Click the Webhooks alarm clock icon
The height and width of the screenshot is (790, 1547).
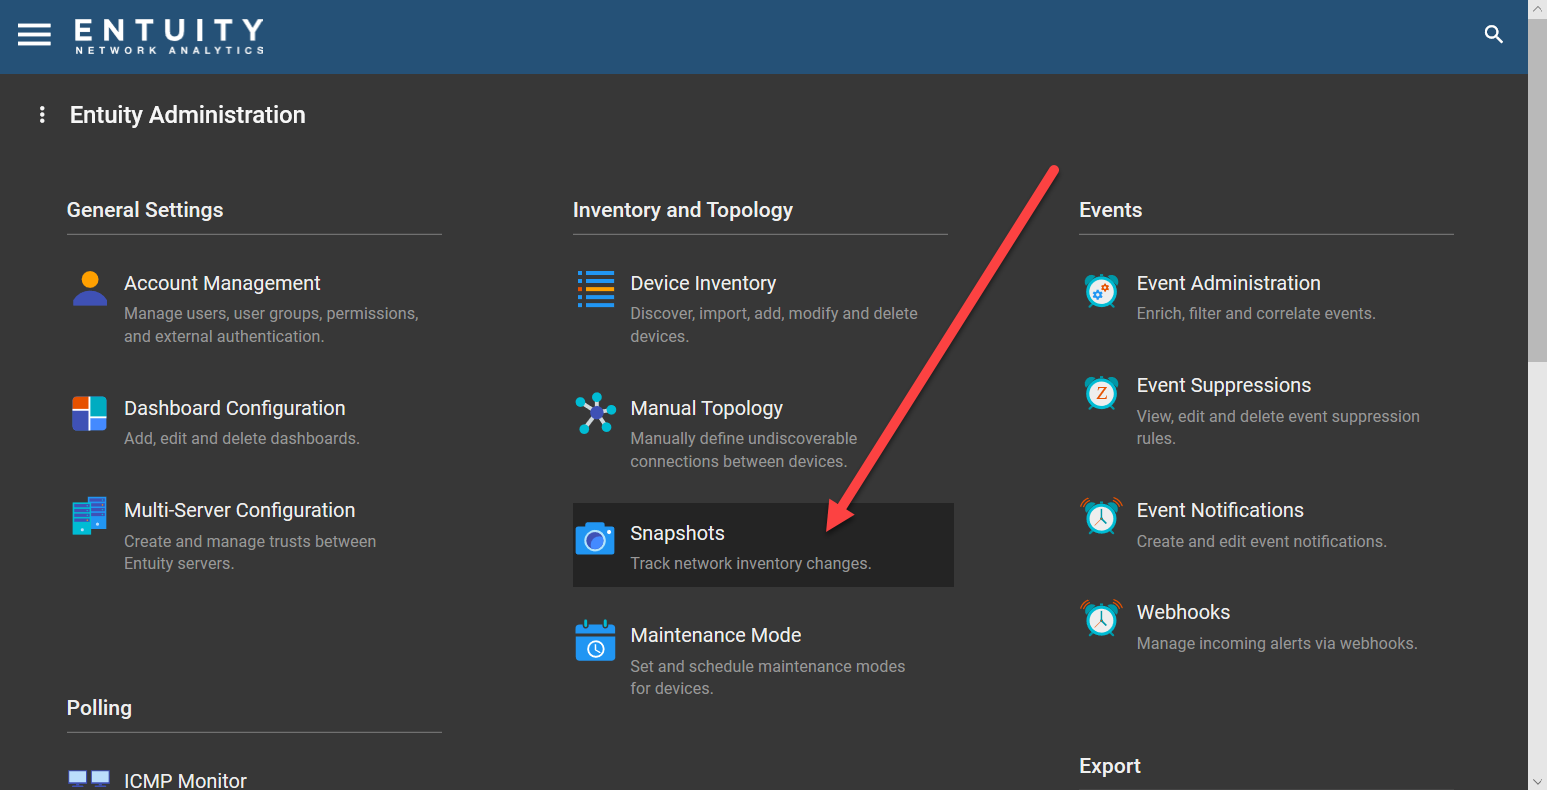[1102, 618]
